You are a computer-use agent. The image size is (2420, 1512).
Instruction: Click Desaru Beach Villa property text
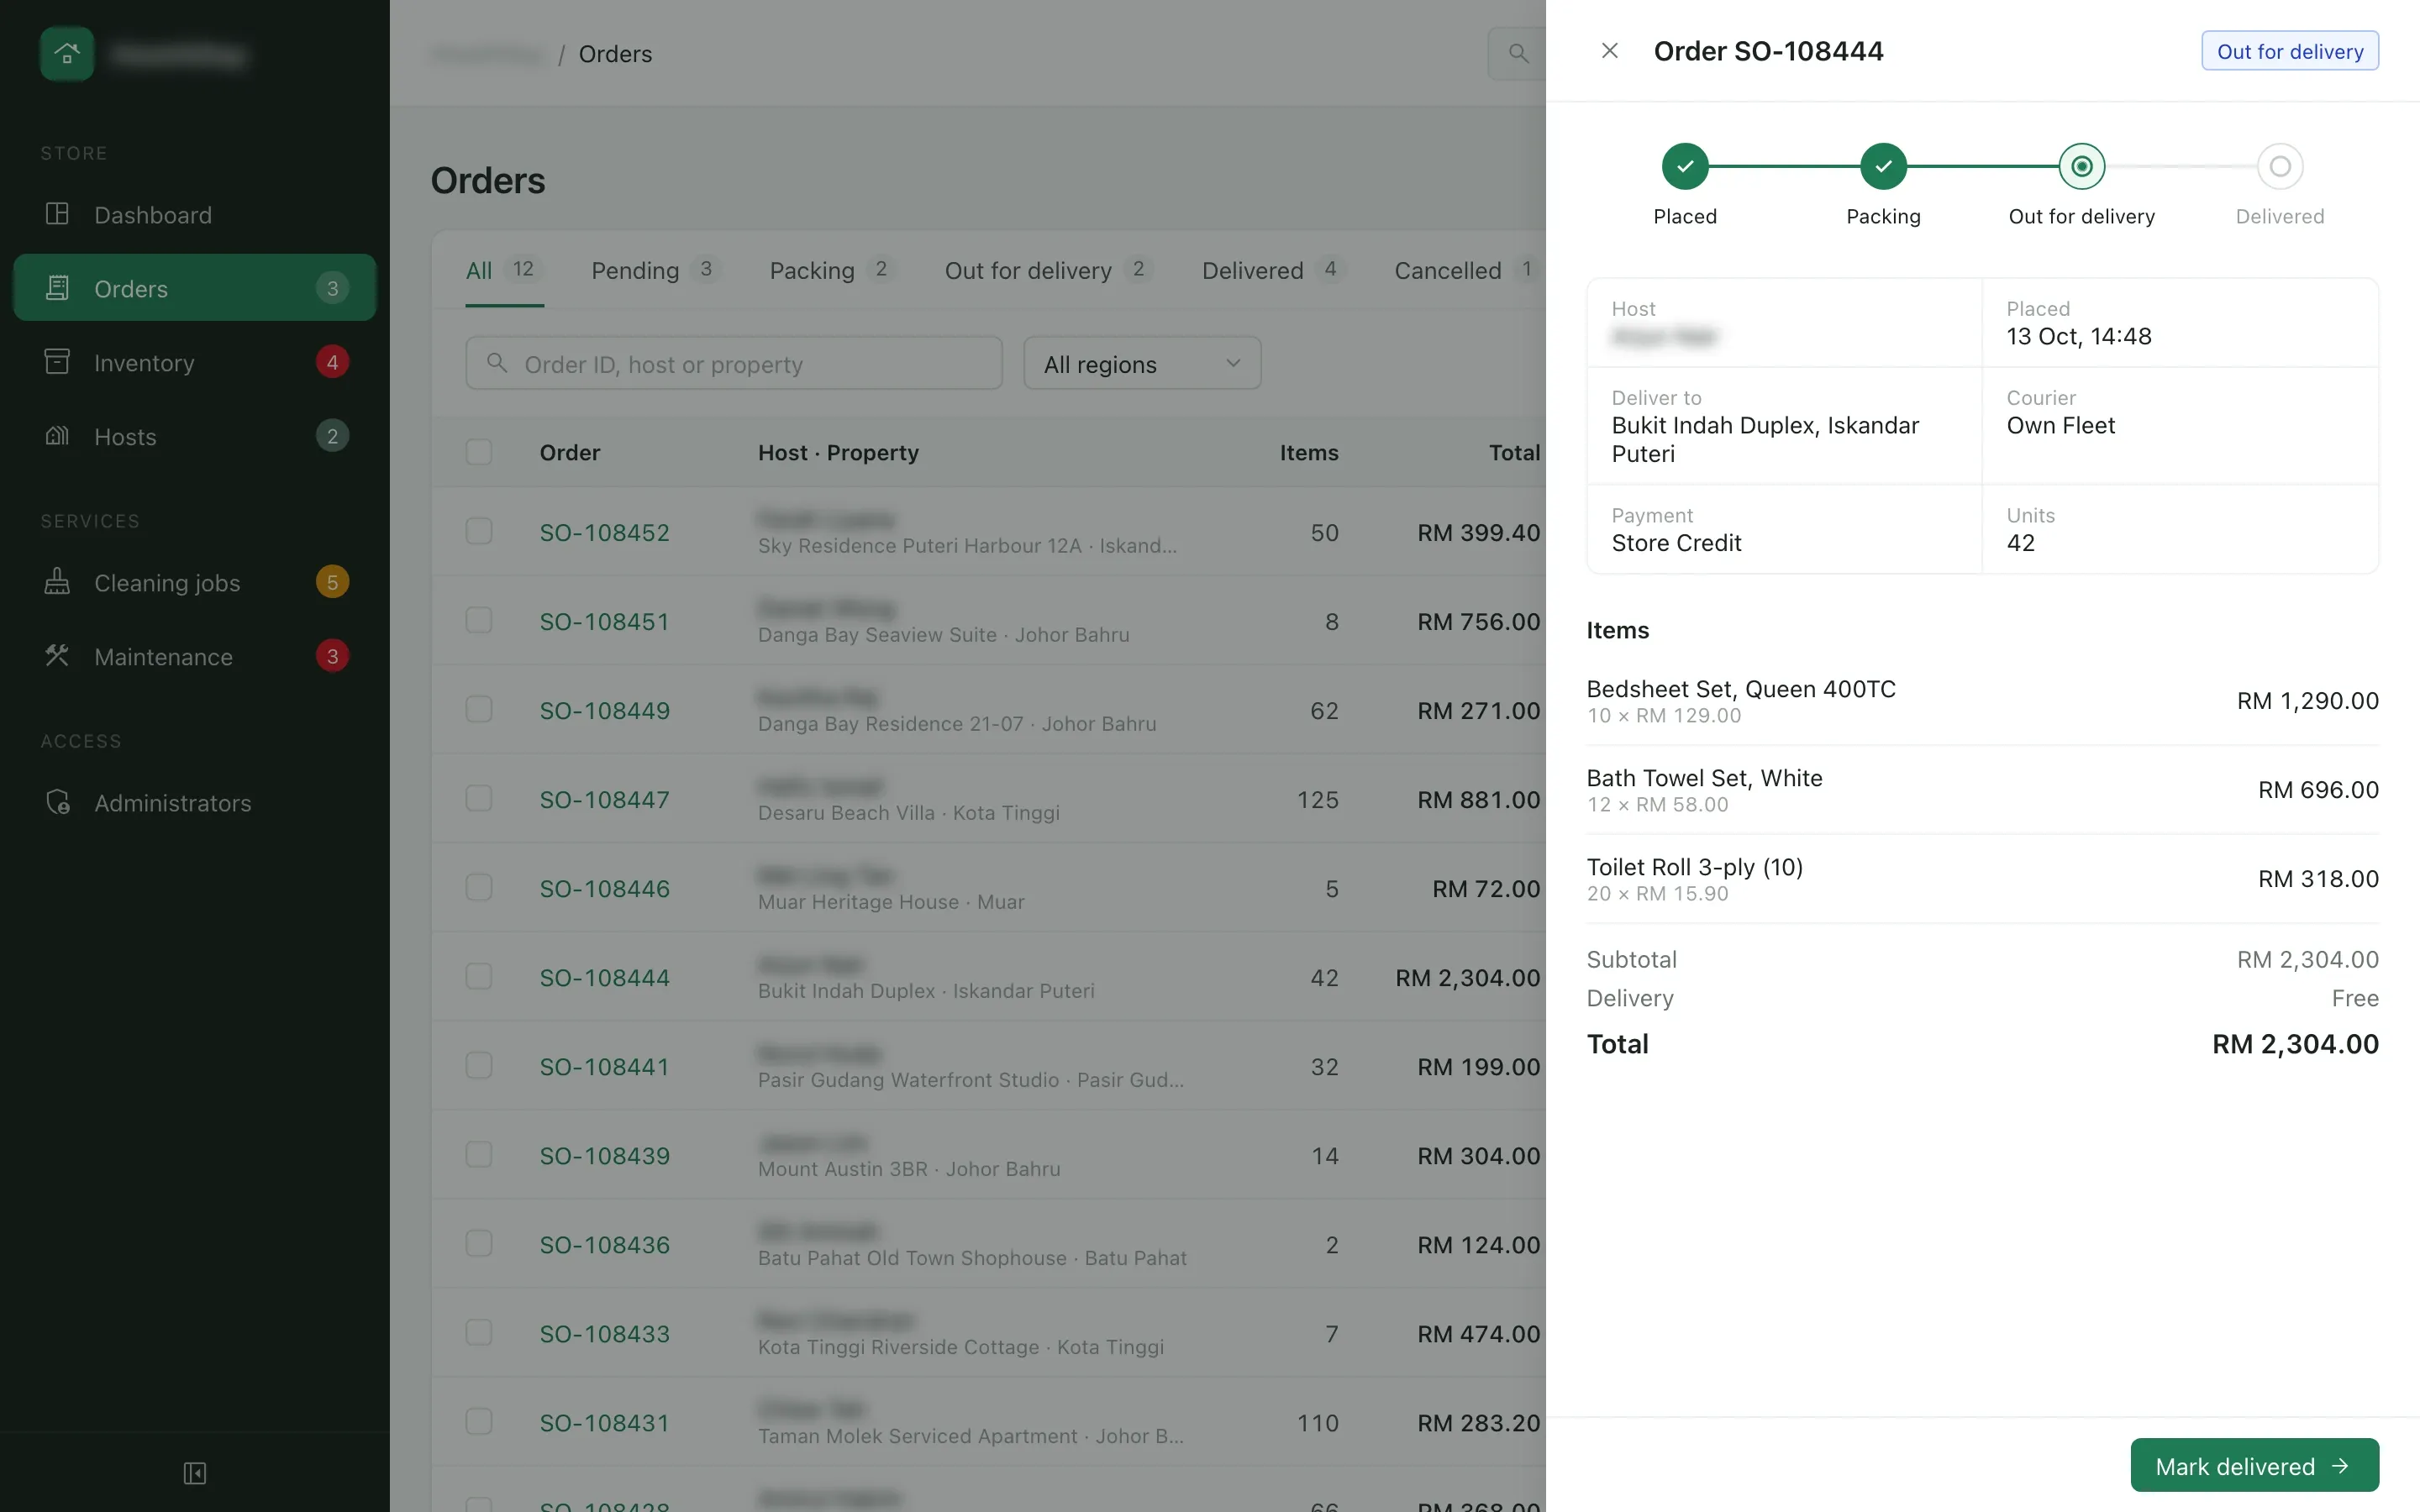(846, 812)
